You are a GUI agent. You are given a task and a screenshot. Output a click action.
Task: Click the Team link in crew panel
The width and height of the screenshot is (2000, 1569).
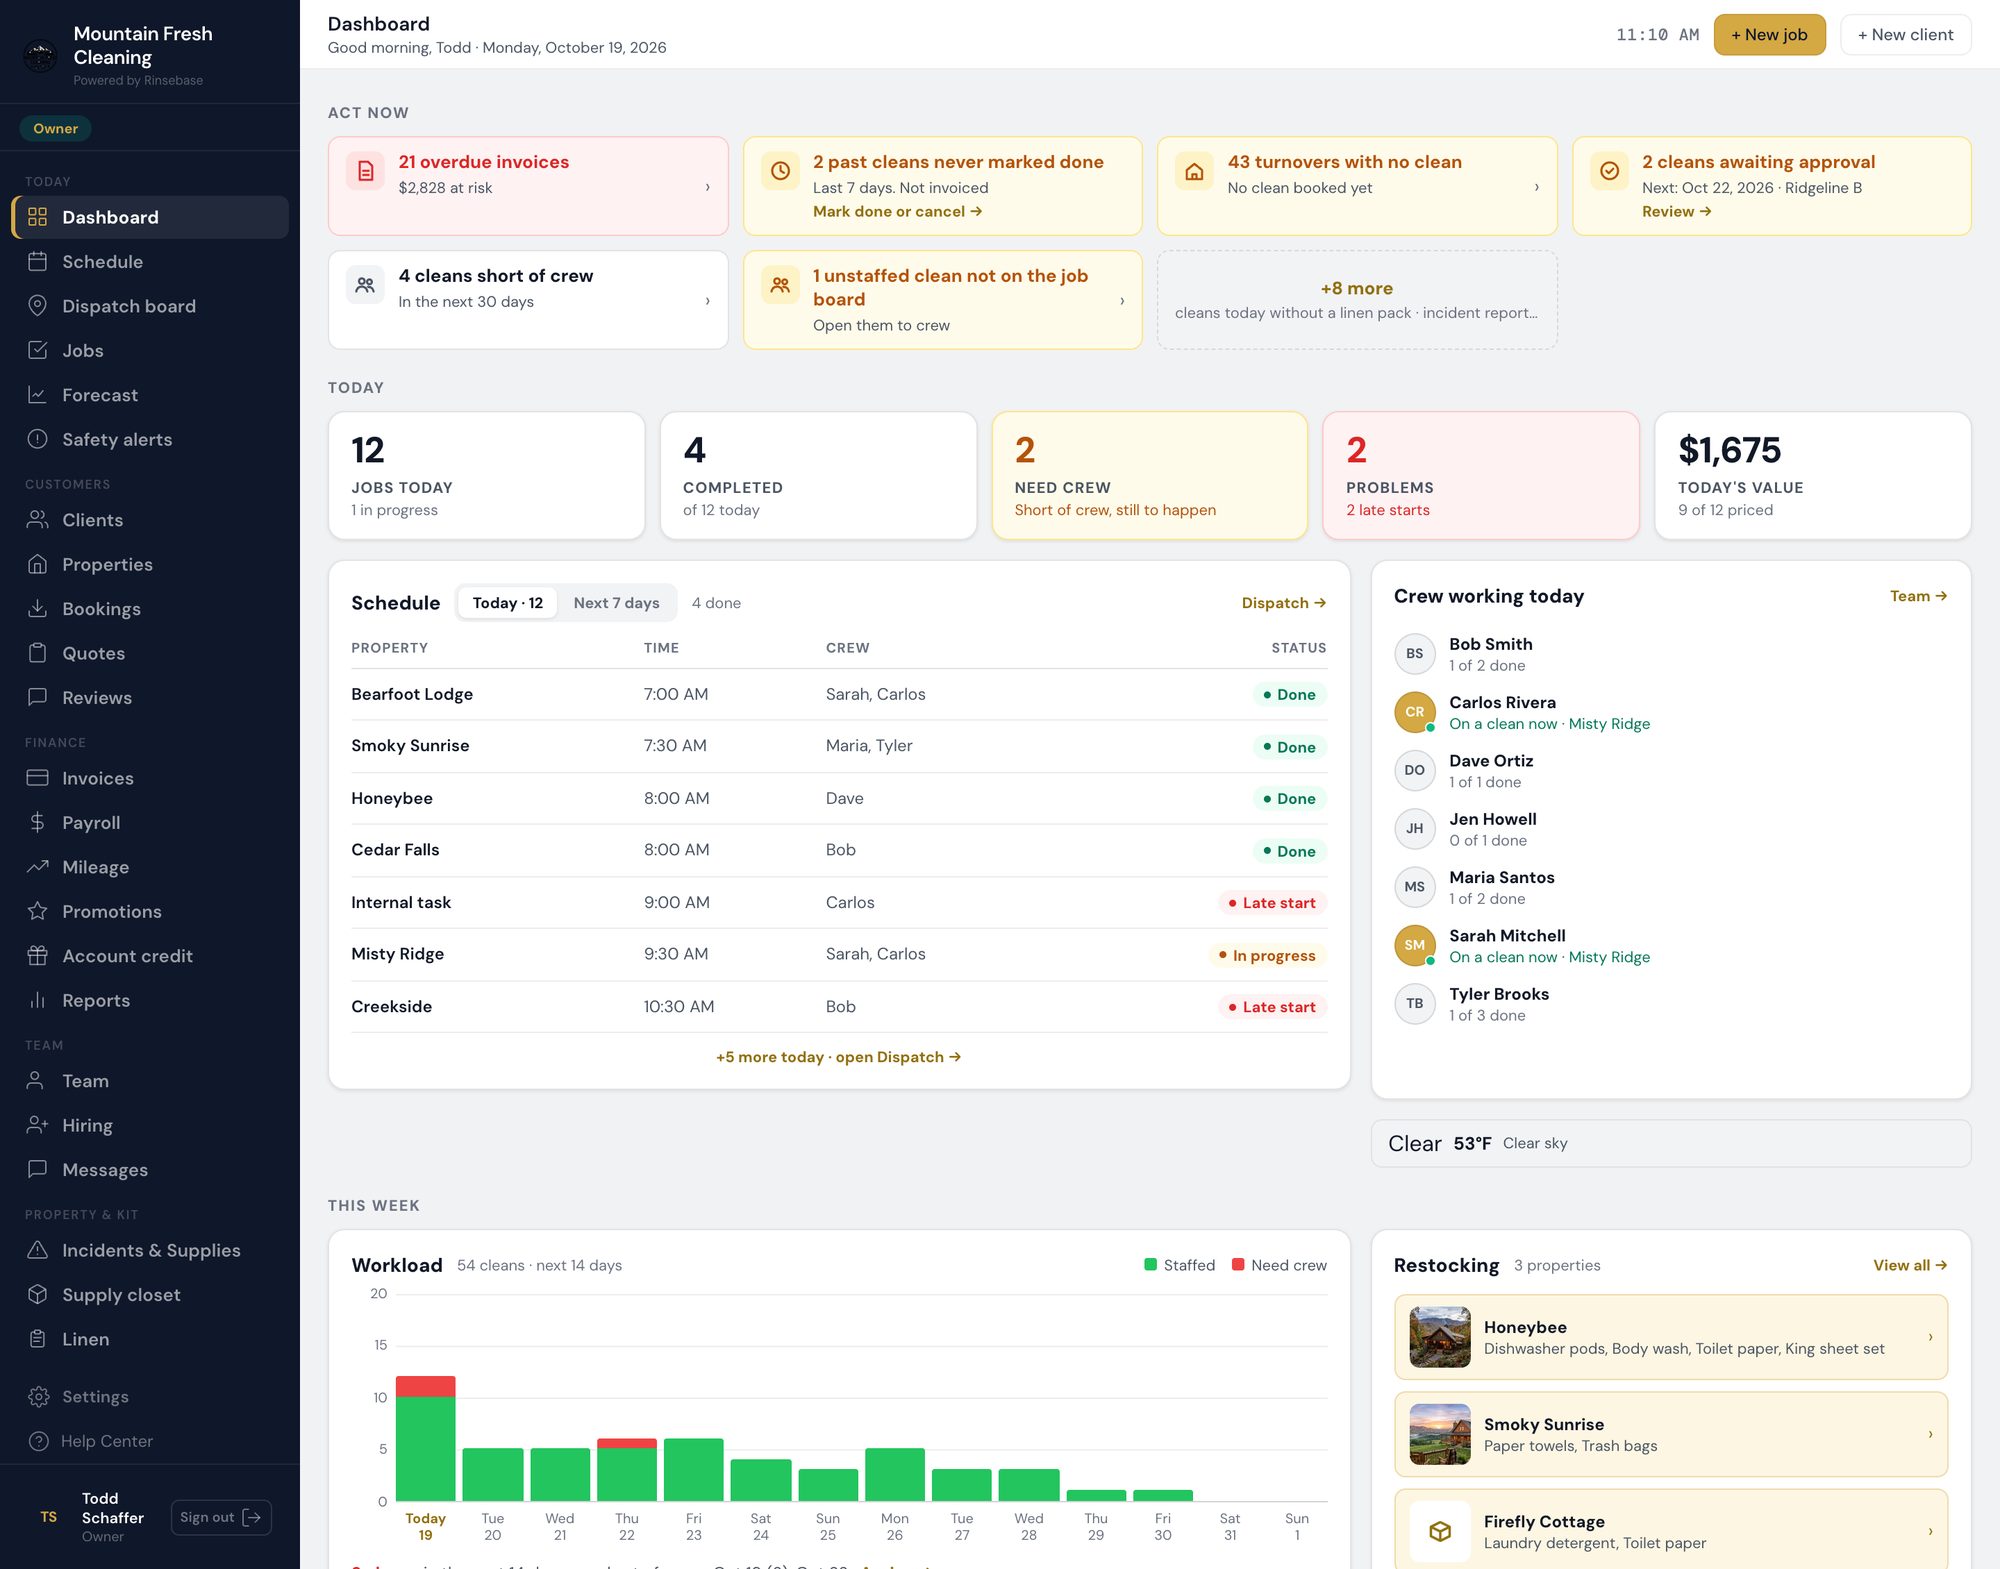coord(1918,596)
